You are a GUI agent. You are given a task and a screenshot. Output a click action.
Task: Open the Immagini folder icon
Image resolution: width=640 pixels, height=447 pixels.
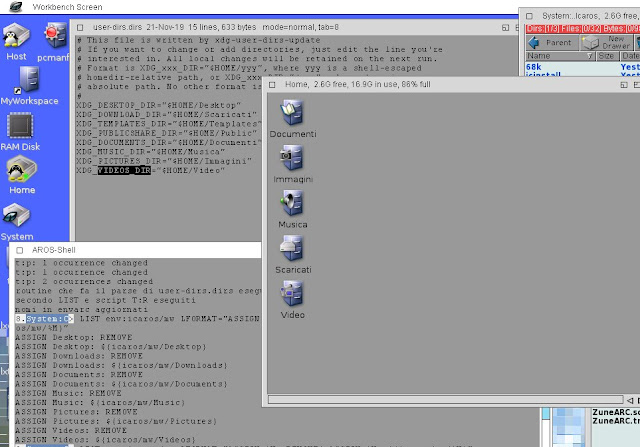click(293, 164)
